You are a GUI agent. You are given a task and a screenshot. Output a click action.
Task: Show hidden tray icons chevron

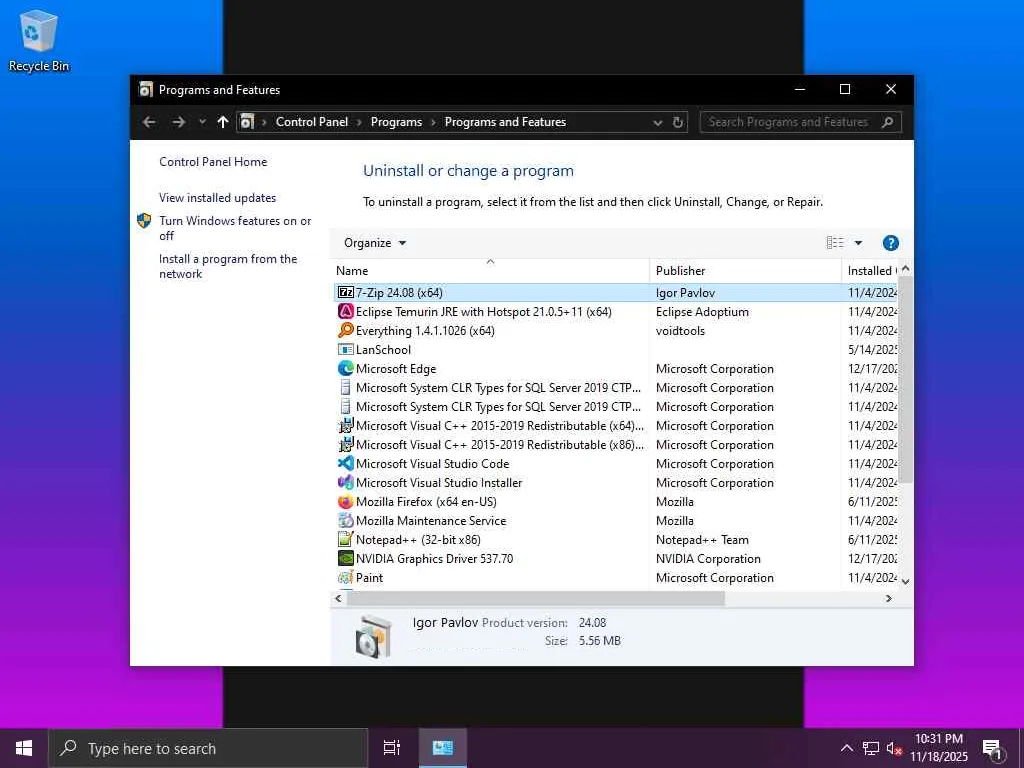[846, 748]
